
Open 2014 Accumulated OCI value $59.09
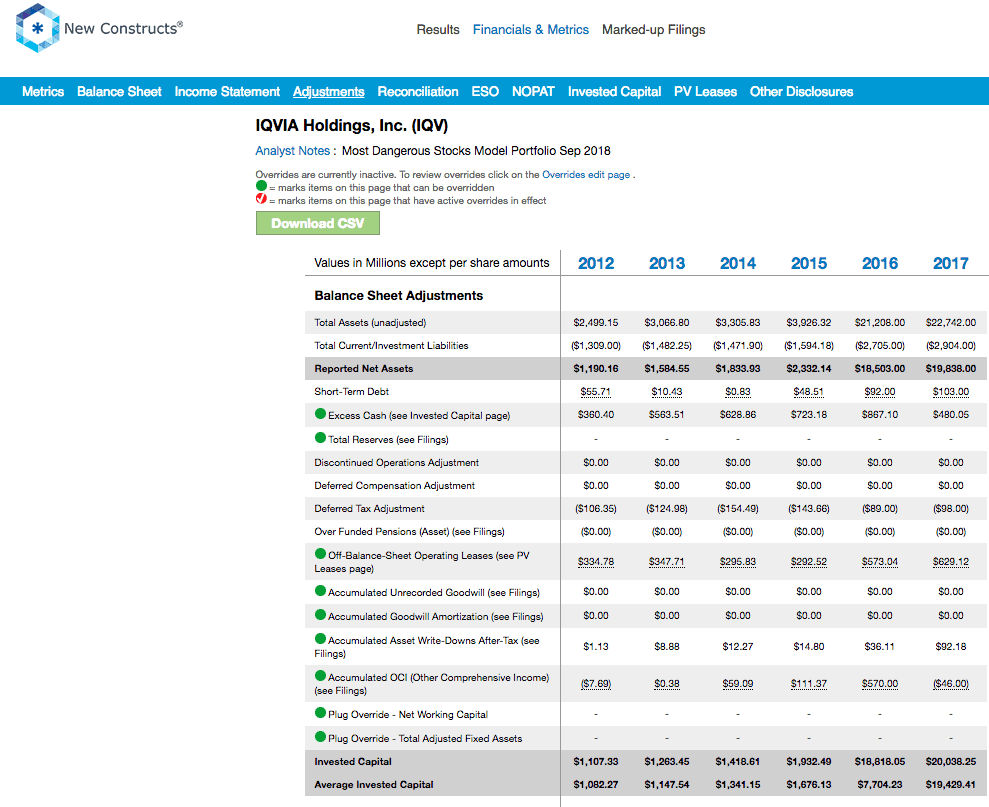[x=738, y=683]
